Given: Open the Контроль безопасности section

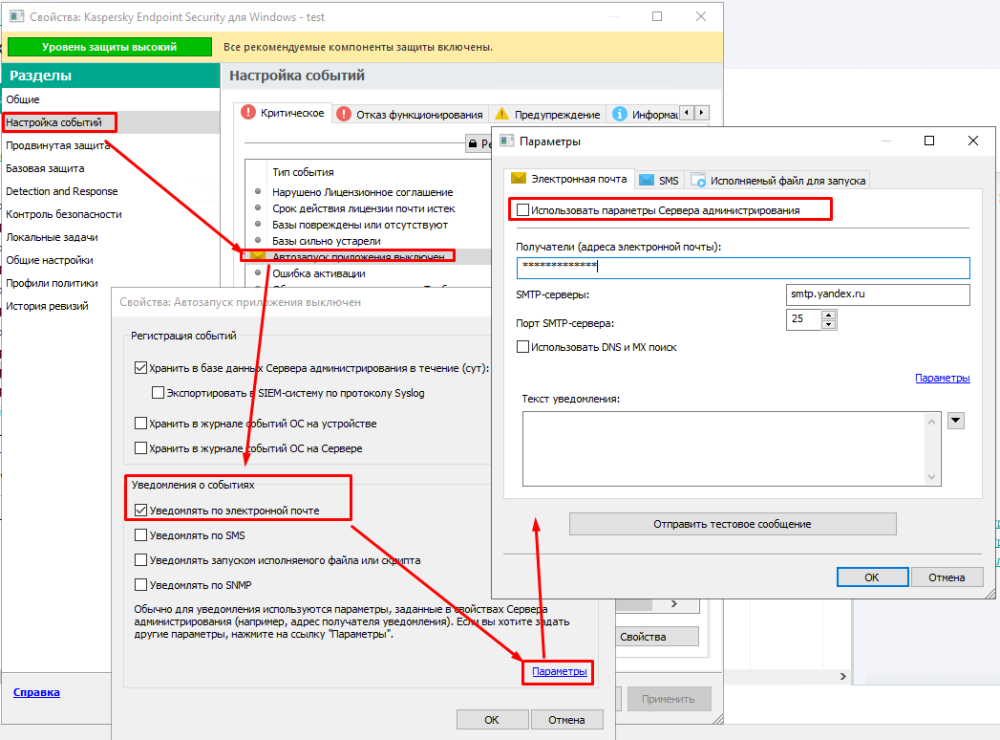Looking at the screenshot, I should click(111, 214).
